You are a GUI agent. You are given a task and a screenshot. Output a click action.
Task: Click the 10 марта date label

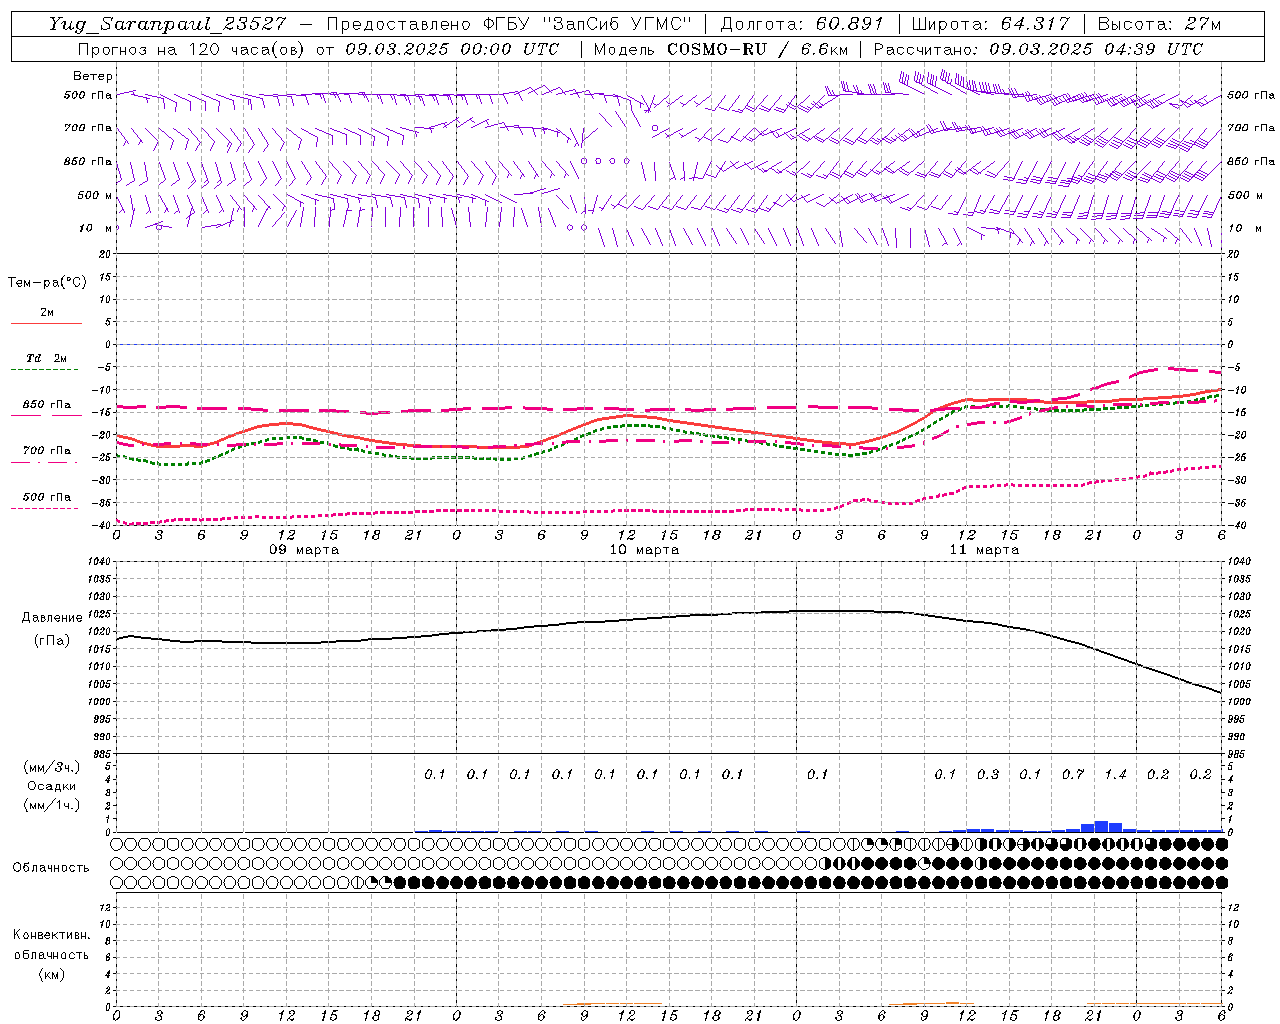point(644,550)
